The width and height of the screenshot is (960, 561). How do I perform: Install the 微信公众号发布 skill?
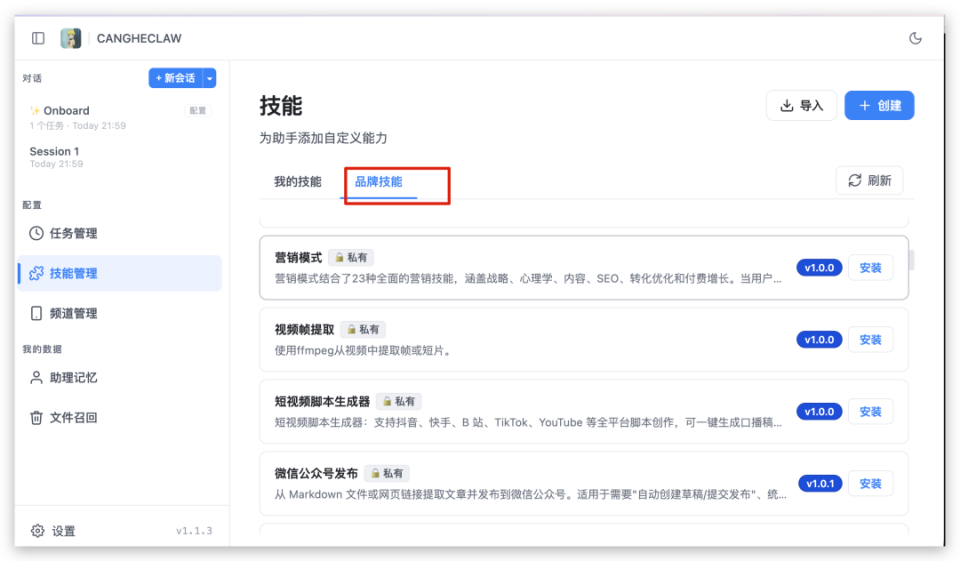point(870,484)
